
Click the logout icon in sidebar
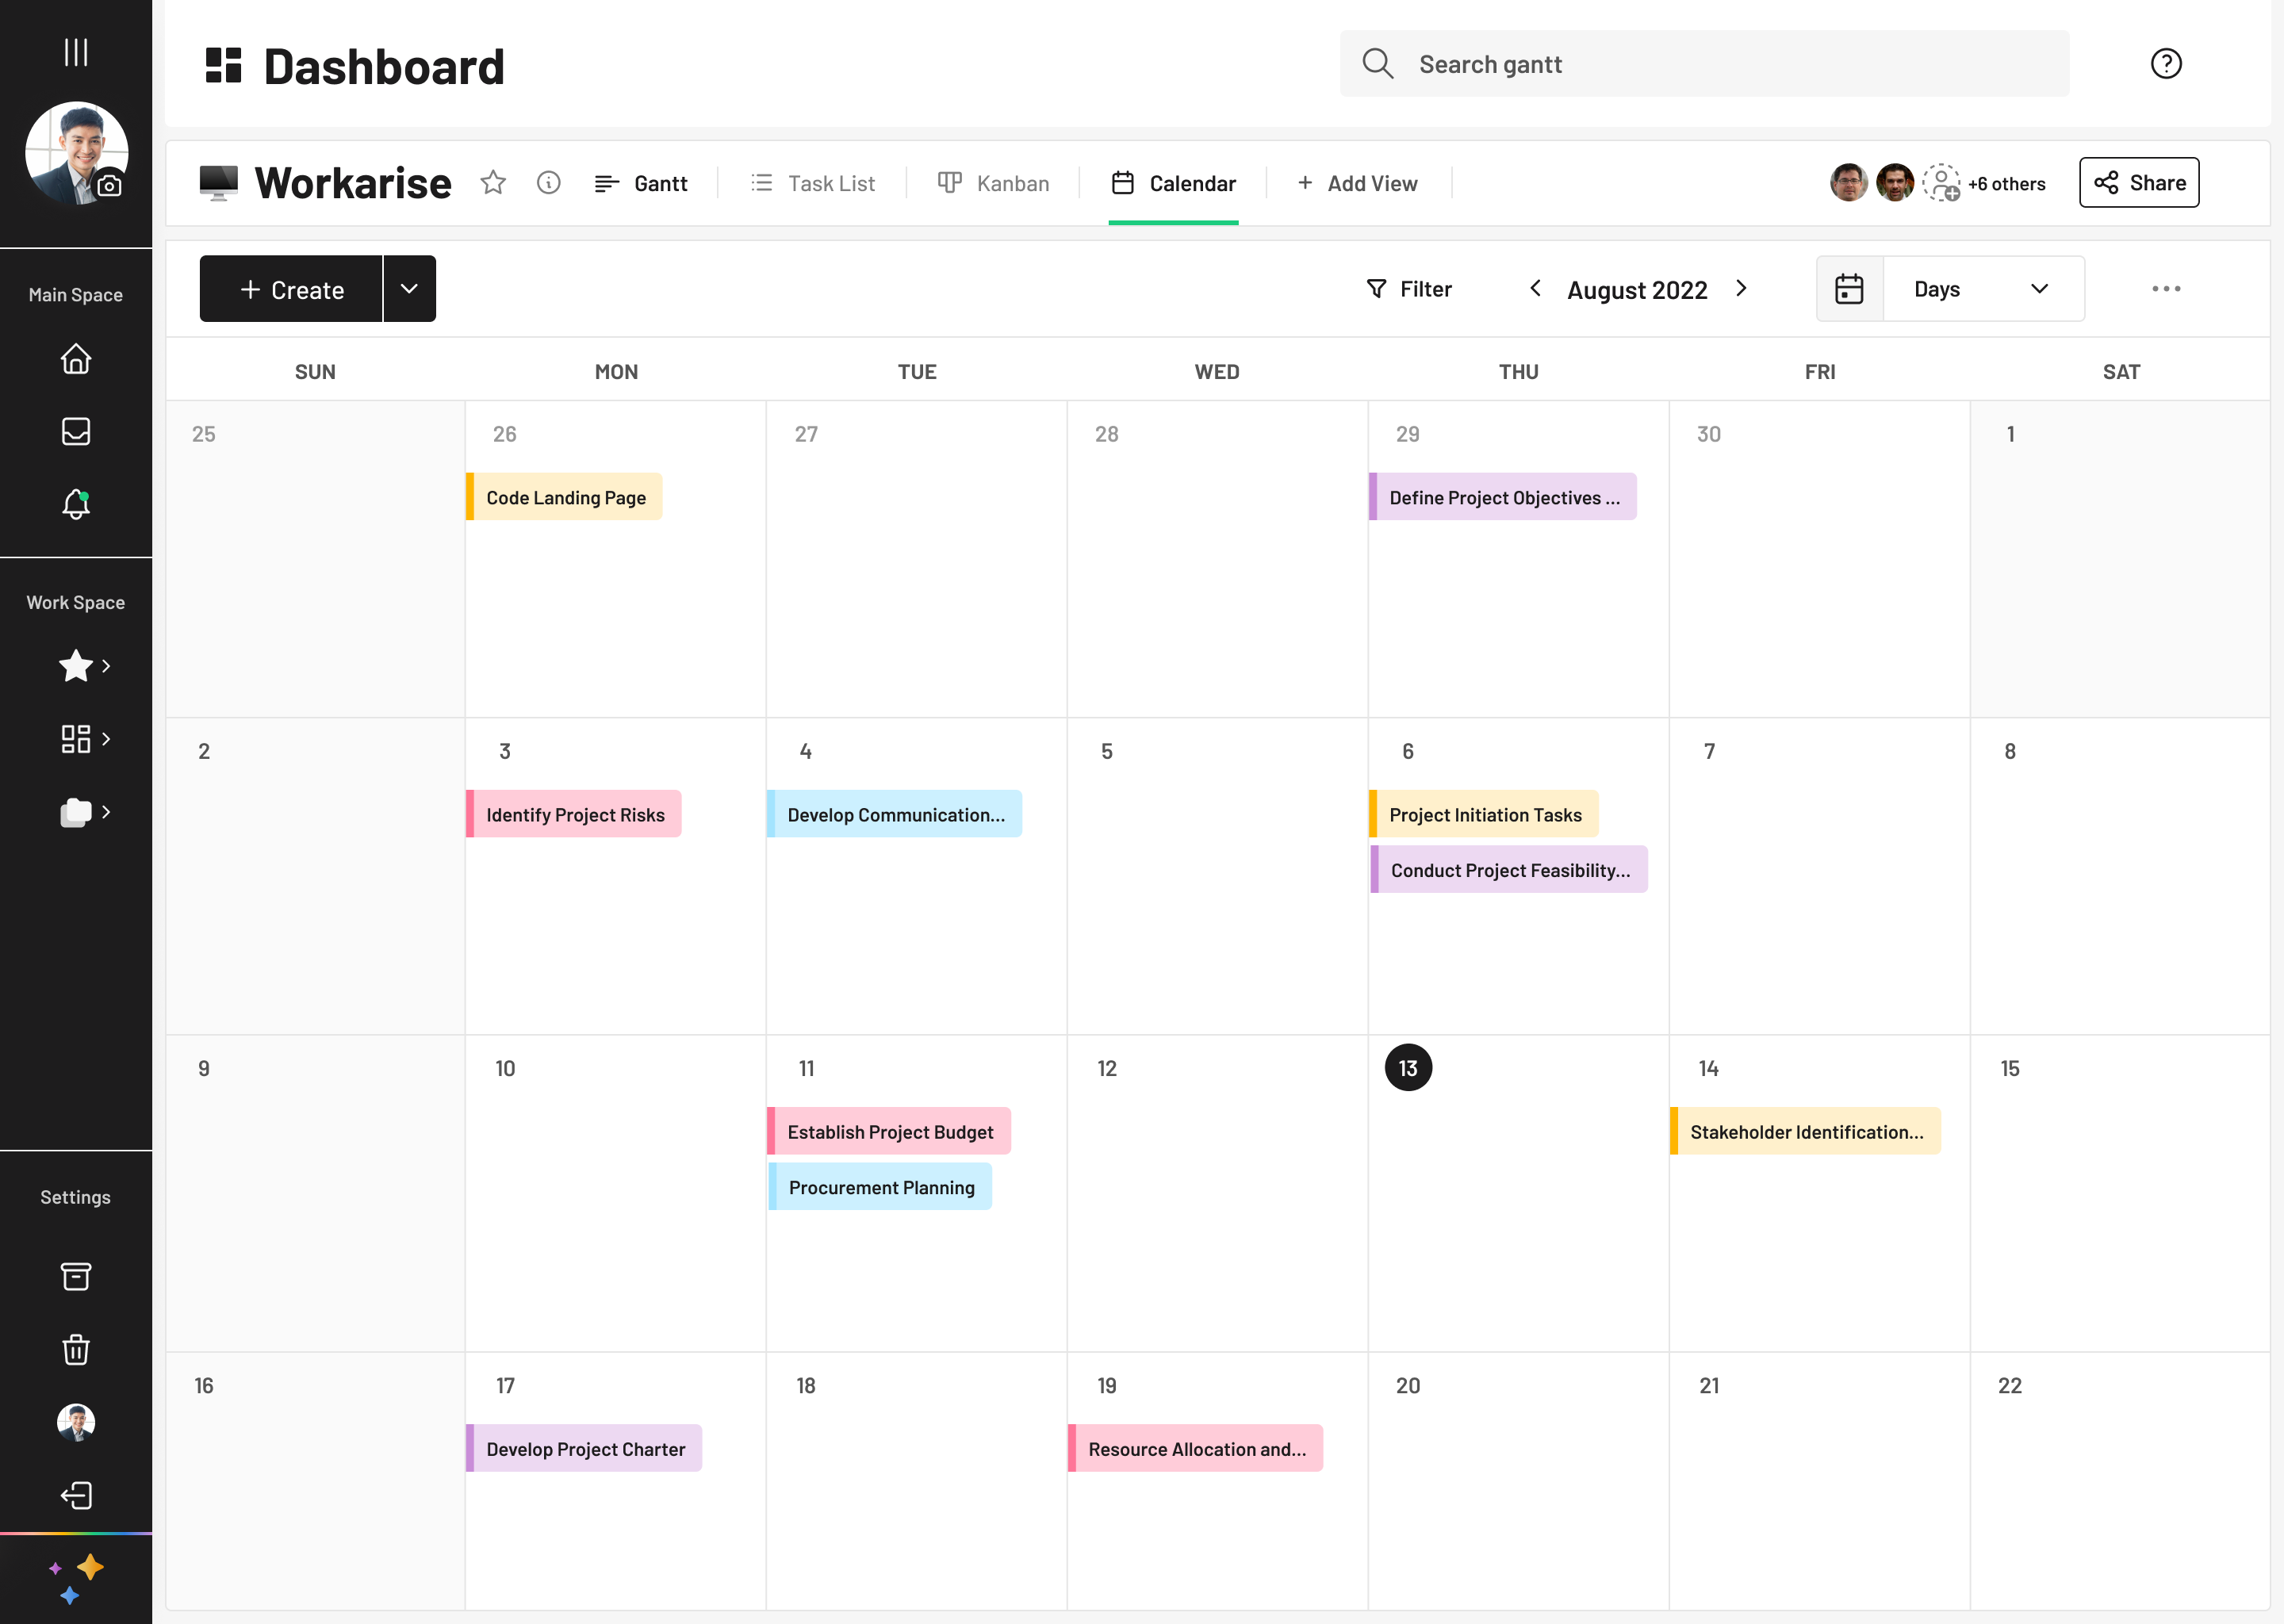coord(76,1495)
